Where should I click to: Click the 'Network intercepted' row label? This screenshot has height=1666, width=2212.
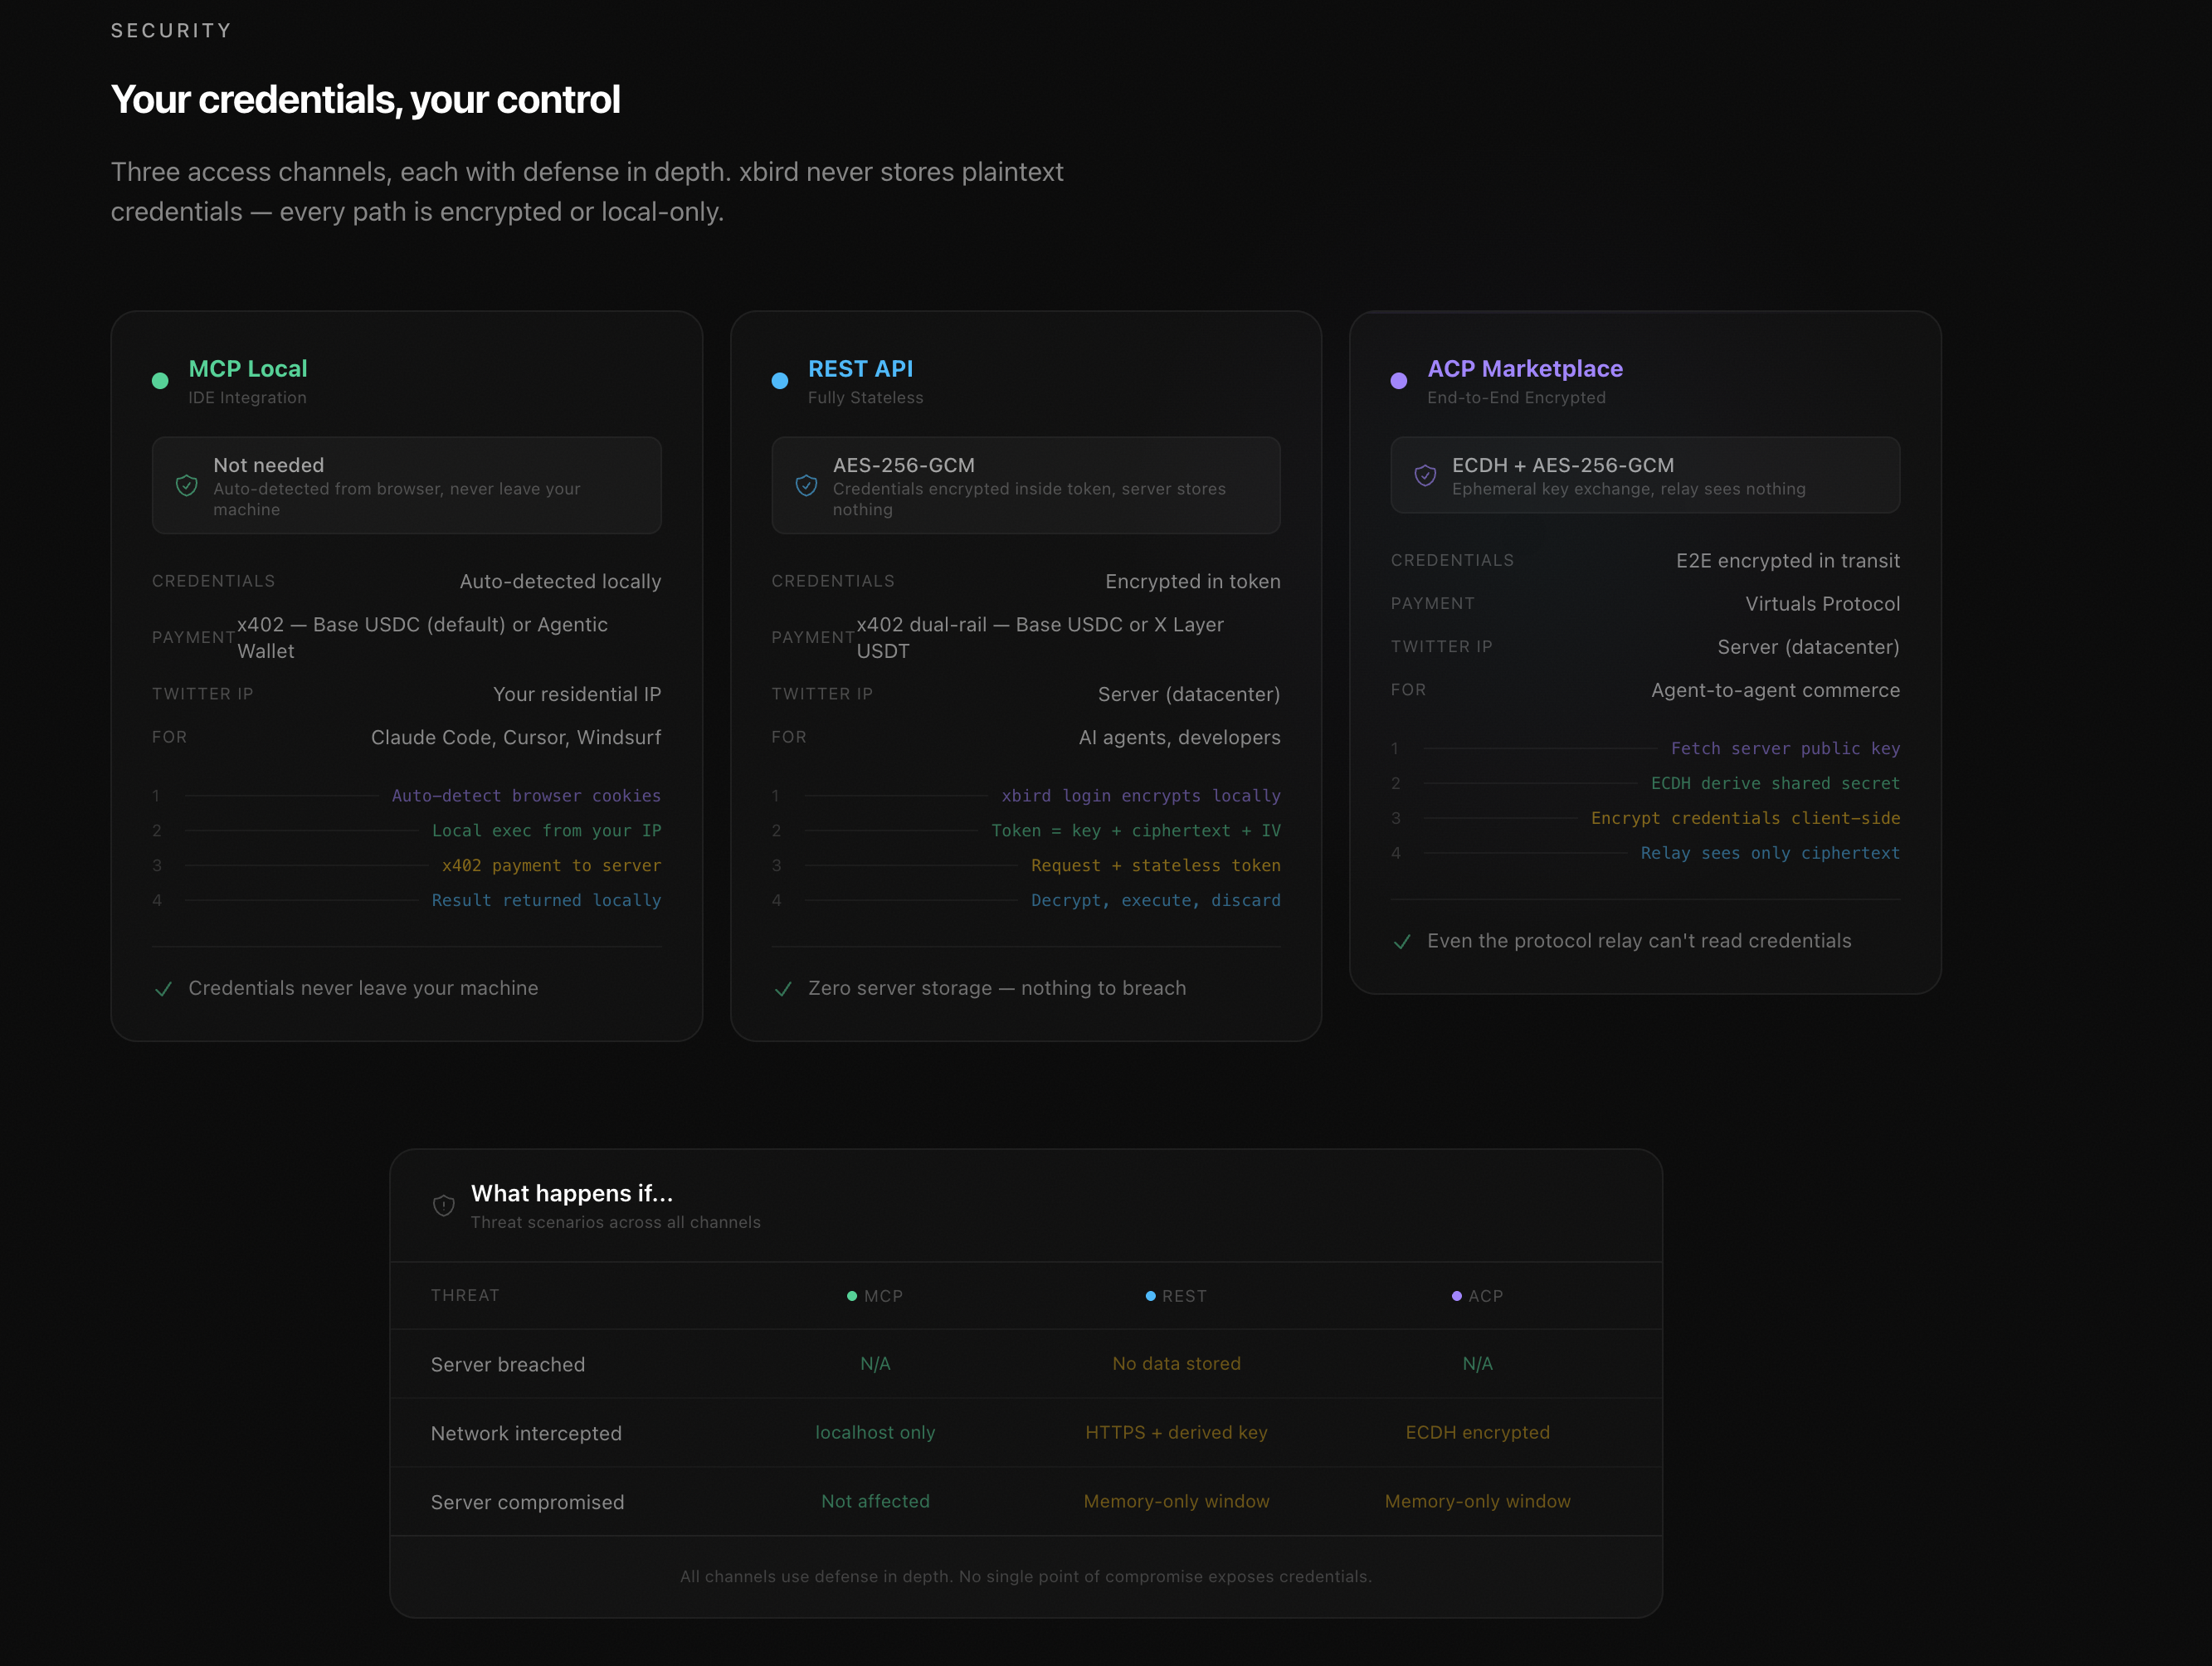tap(526, 1434)
